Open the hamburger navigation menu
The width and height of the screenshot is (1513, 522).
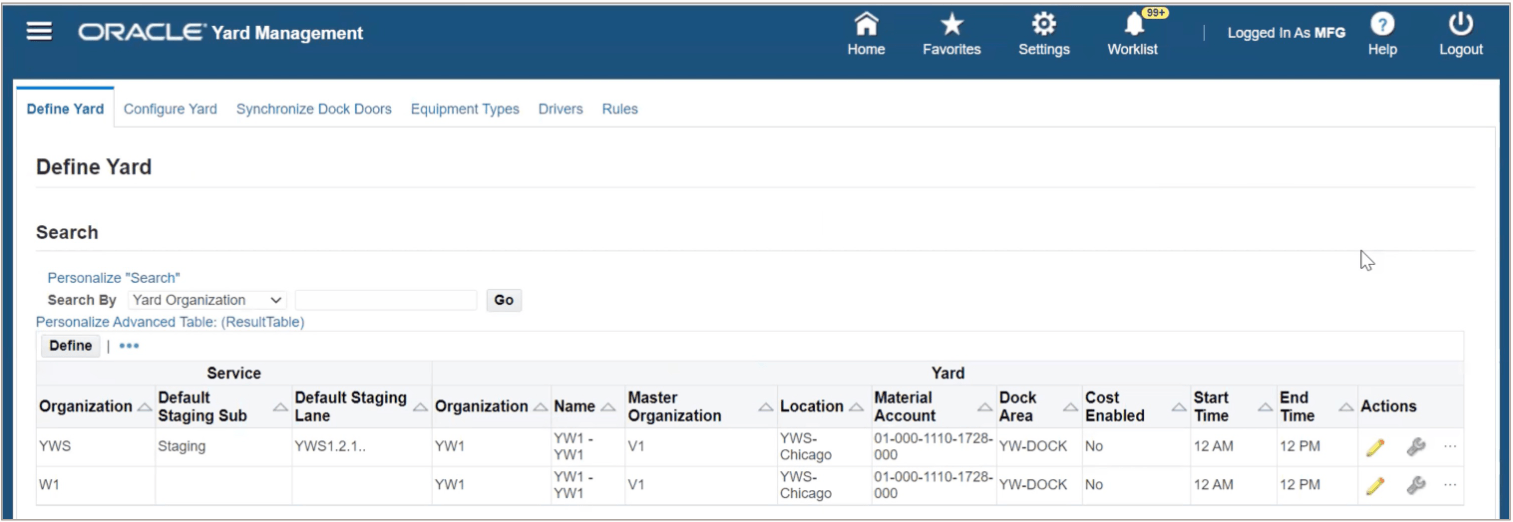(x=39, y=32)
